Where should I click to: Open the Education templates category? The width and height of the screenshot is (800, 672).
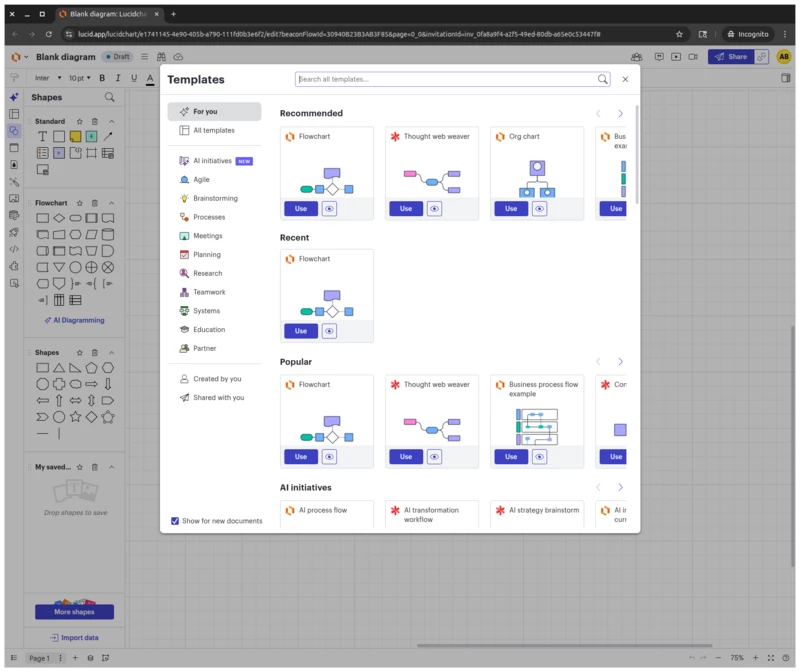pos(214,330)
